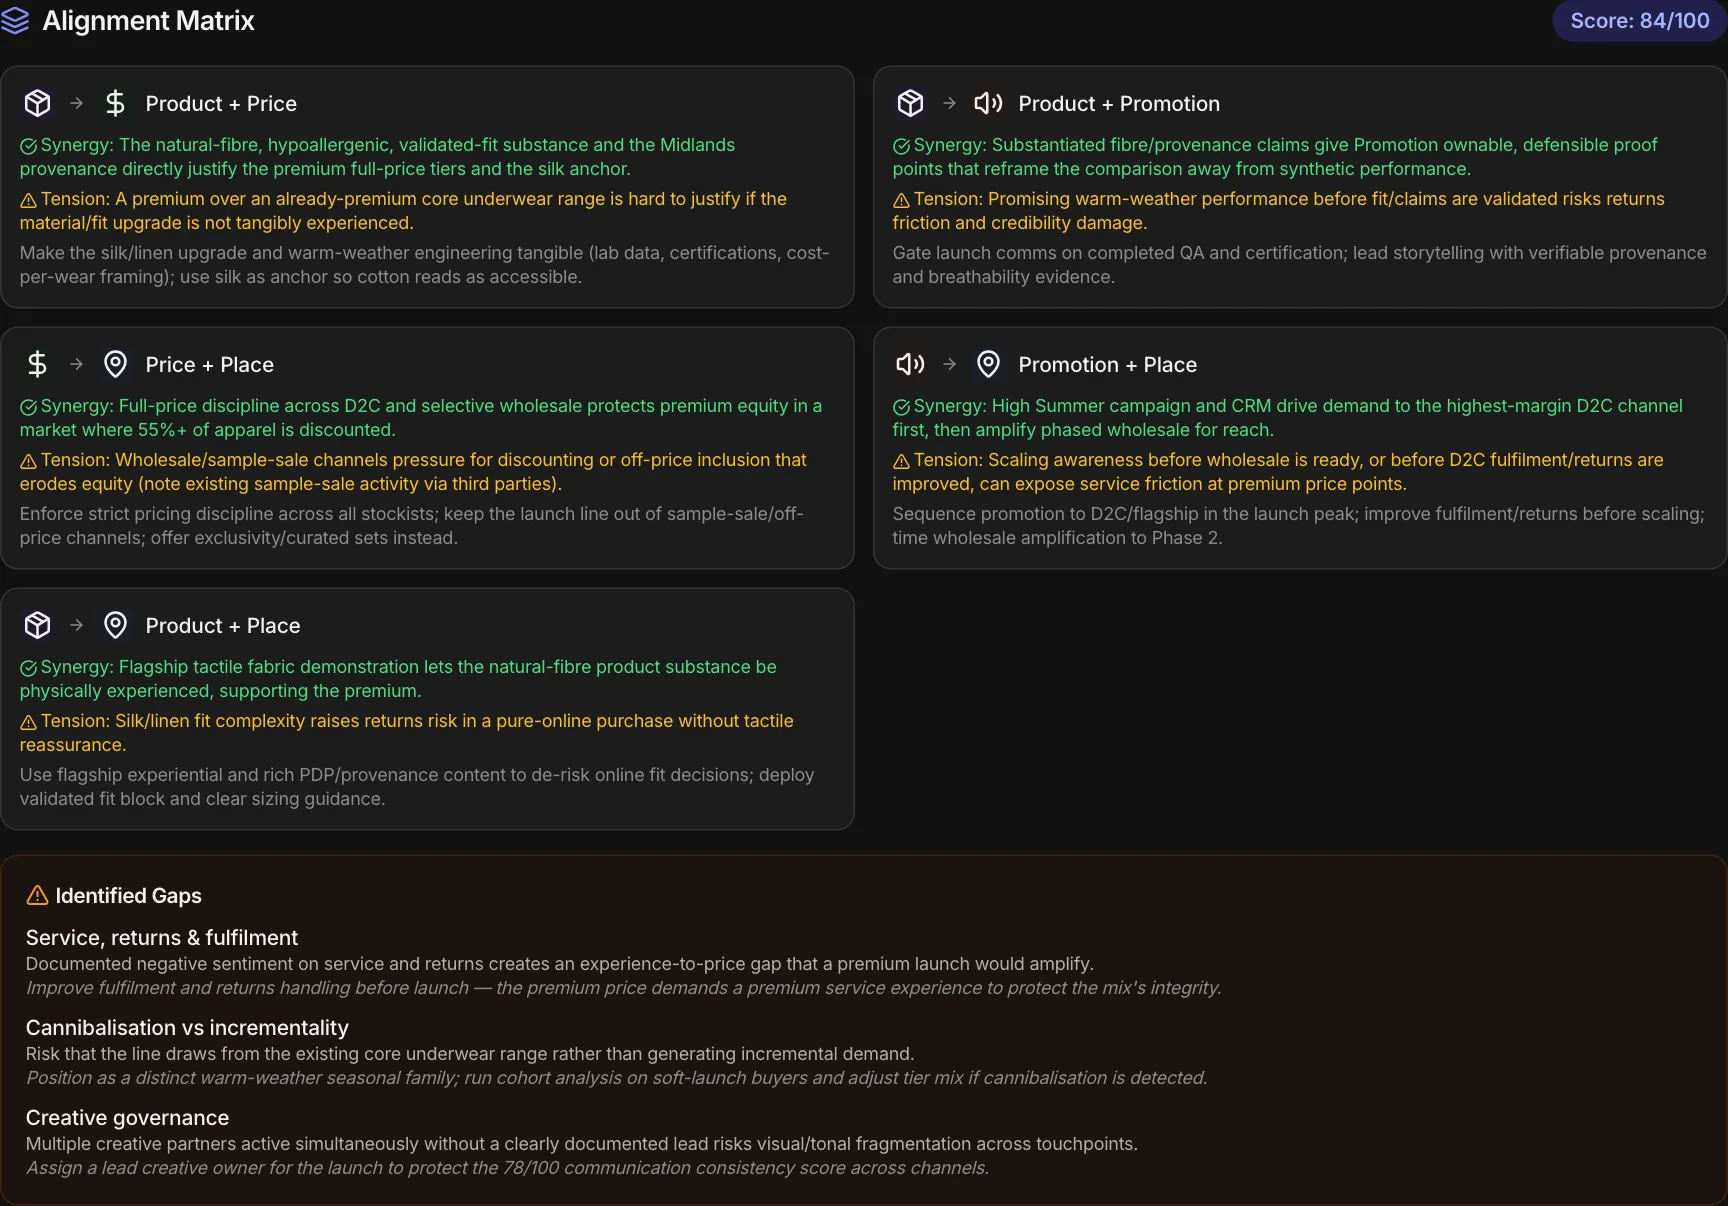Click the Alignment Matrix layers icon
Viewport: 1728px width, 1206px height.
[14, 21]
